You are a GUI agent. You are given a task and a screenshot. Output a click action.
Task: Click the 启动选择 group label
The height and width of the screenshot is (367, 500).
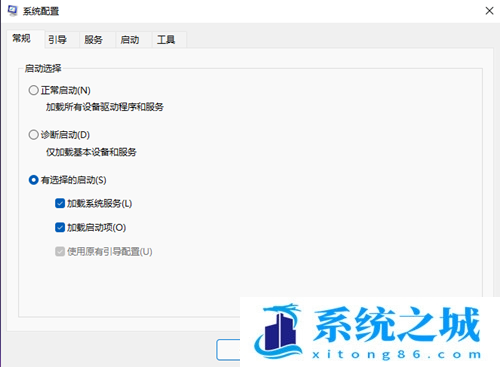click(43, 69)
